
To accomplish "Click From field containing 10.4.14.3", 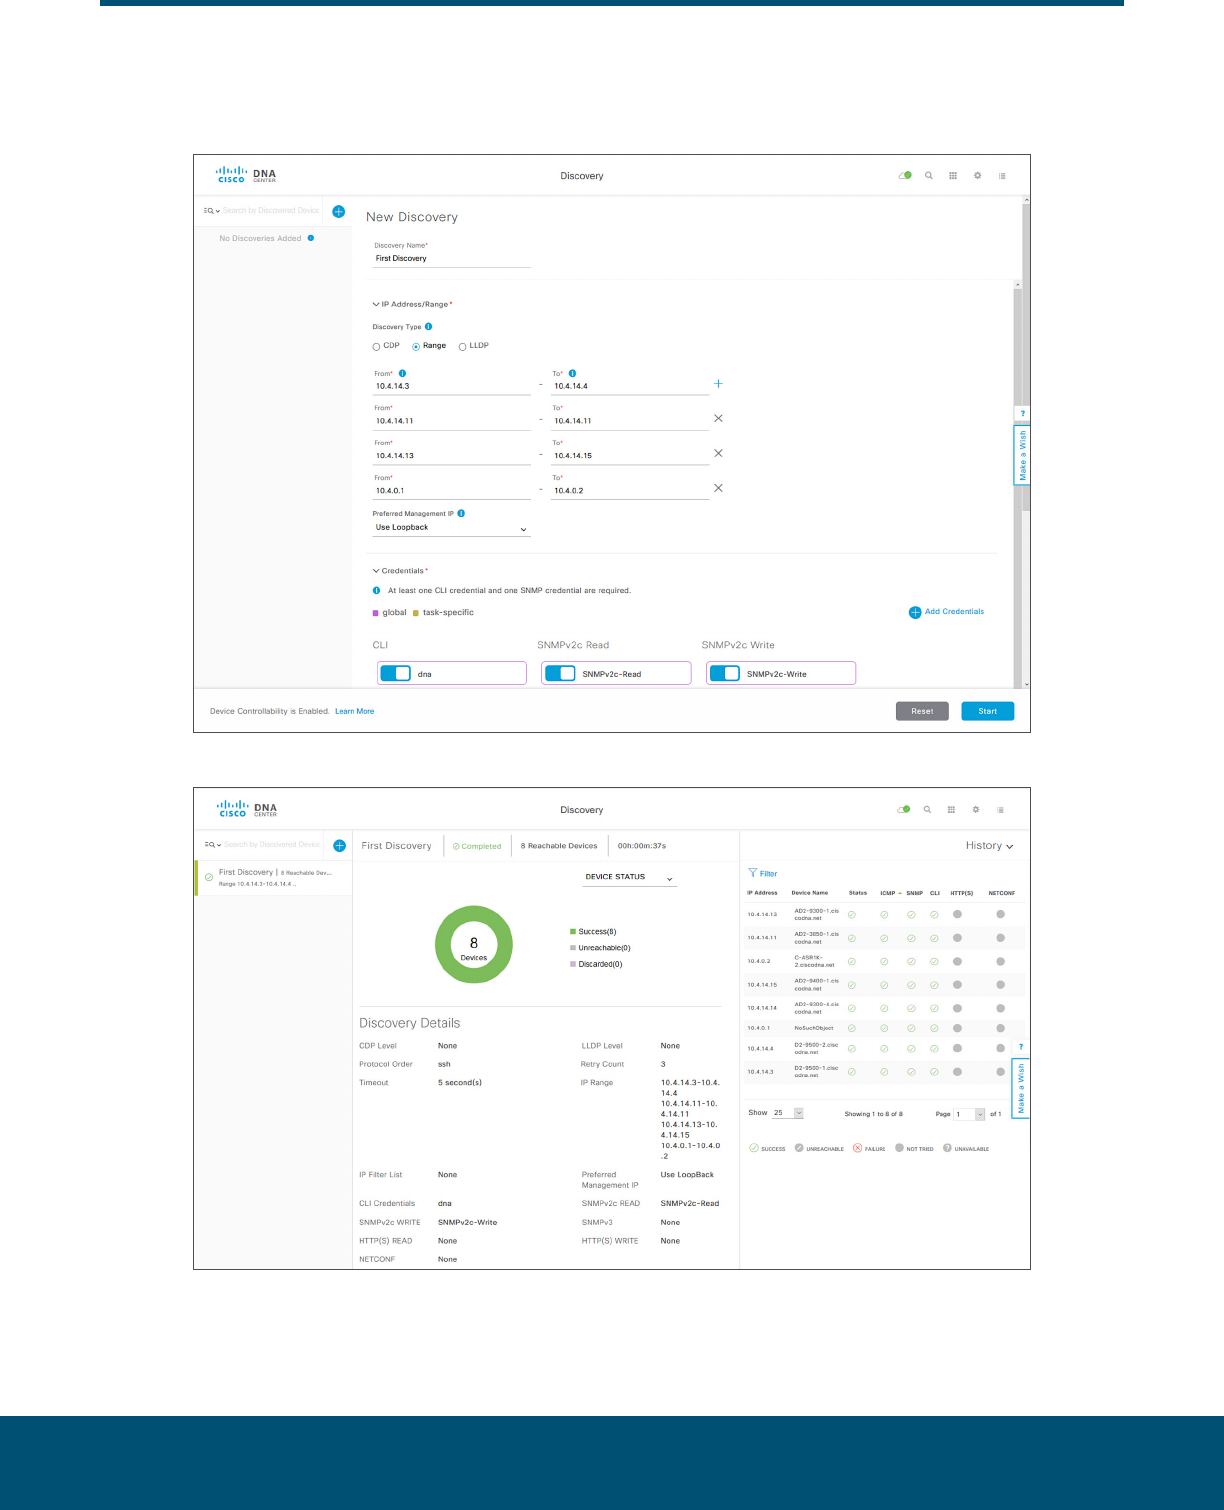I will coord(452,386).
